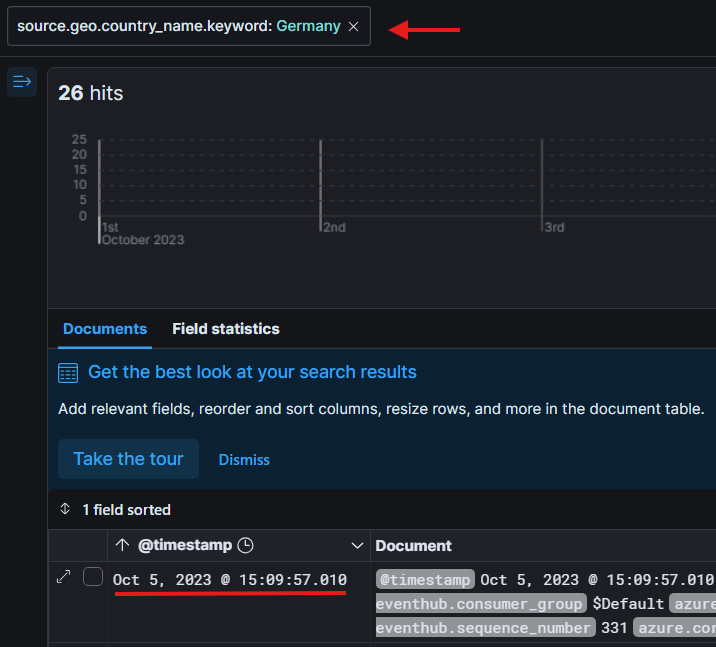The height and width of the screenshot is (647, 716).
Task: Open the @timestamp column options chevron
Action: 356,546
